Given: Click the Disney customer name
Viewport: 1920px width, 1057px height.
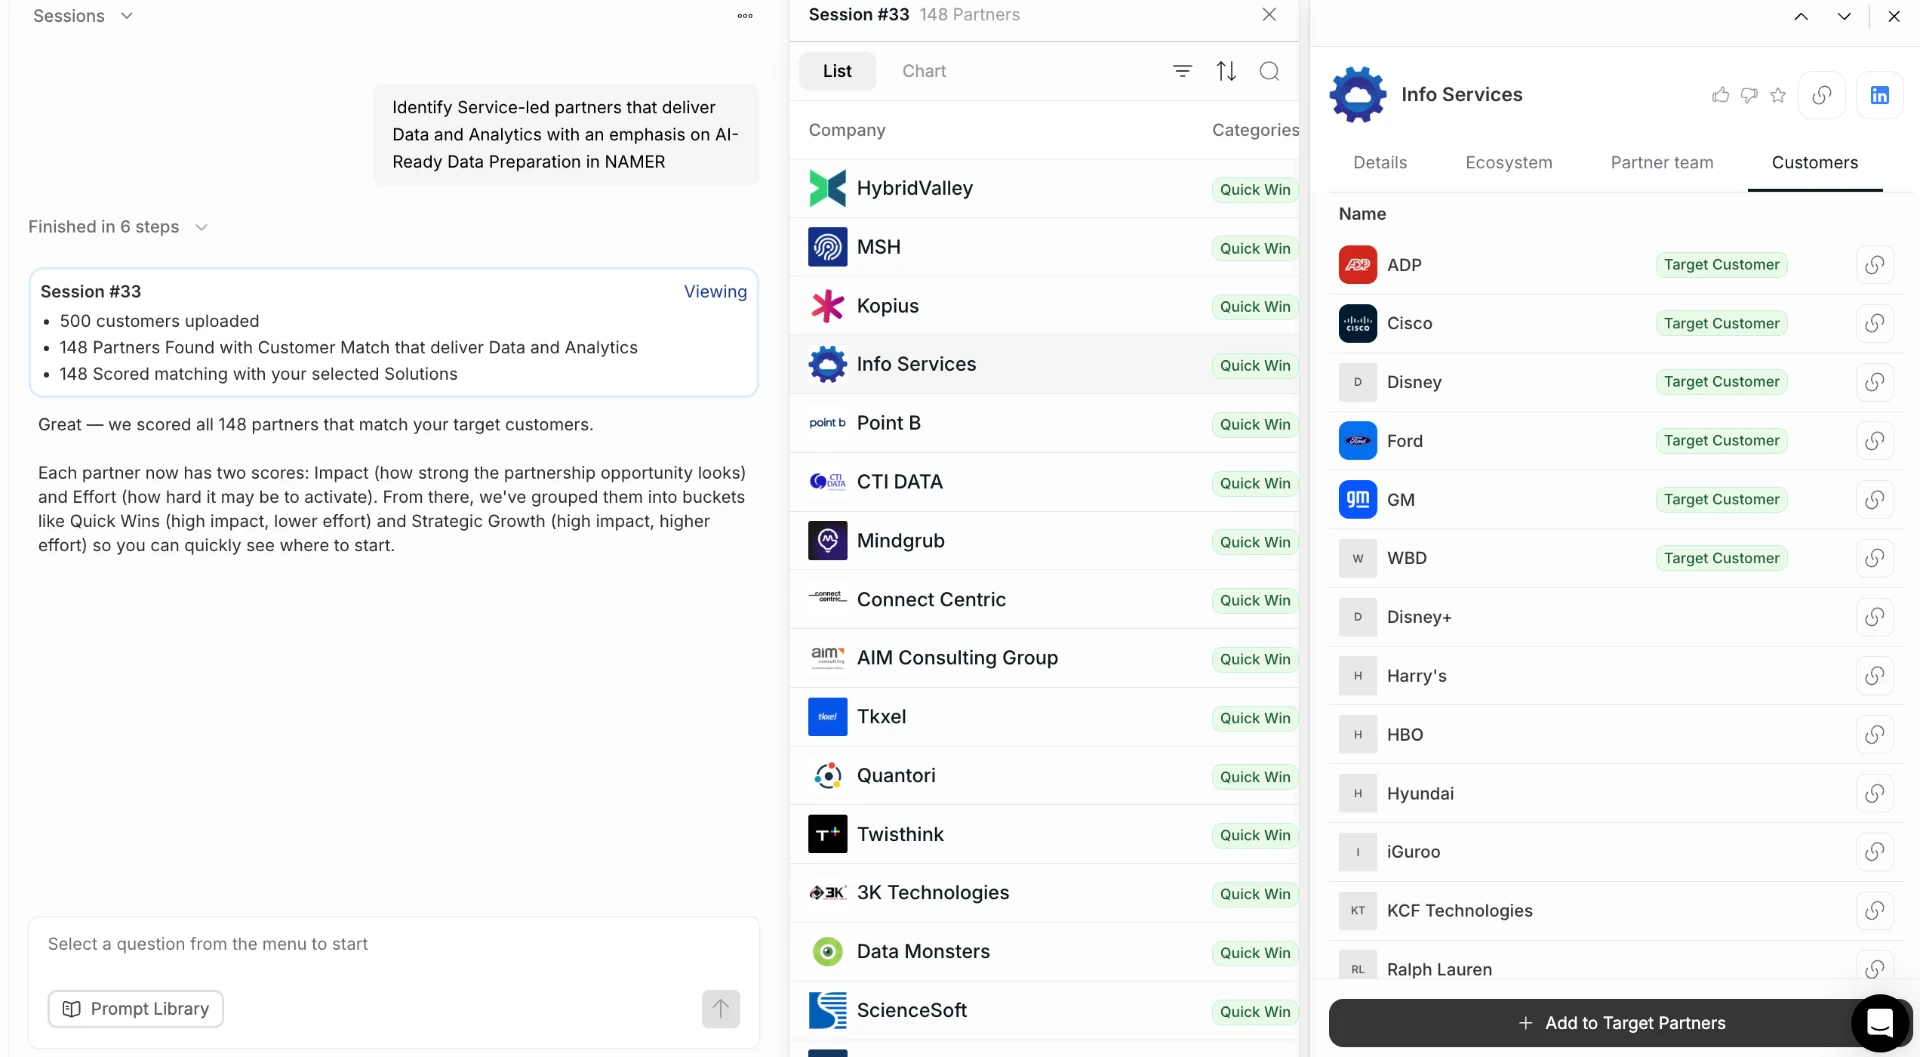Looking at the screenshot, I should click(x=1414, y=382).
